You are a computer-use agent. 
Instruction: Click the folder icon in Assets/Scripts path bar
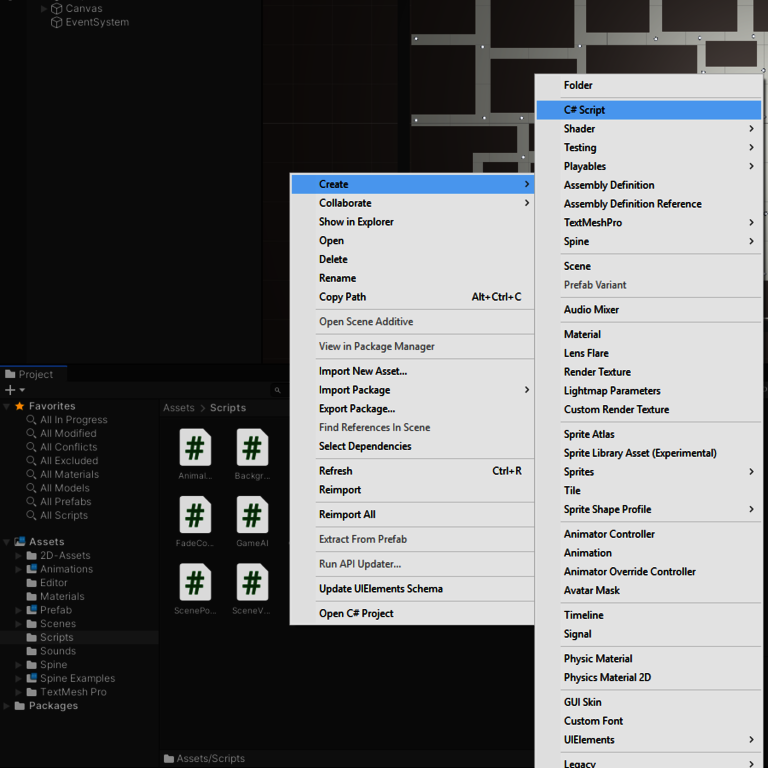pyautogui.click(x=169, y=758)
